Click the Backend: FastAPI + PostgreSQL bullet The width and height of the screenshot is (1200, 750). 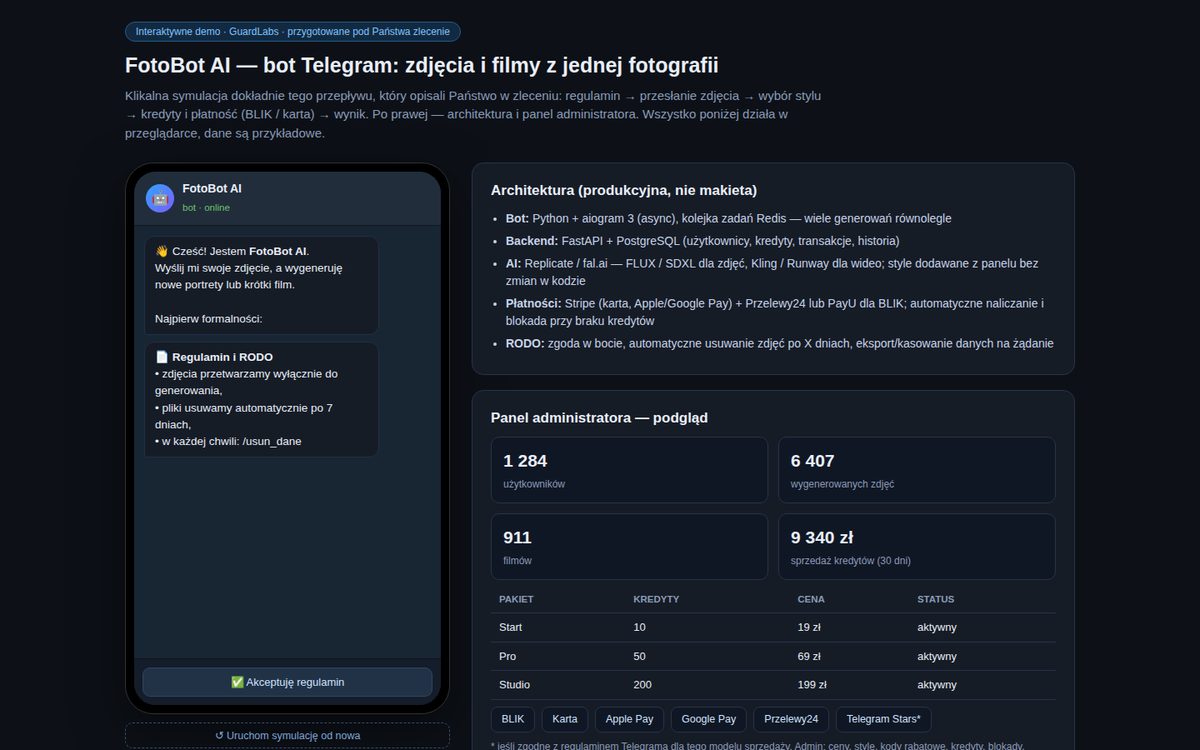tap(702, 241)
